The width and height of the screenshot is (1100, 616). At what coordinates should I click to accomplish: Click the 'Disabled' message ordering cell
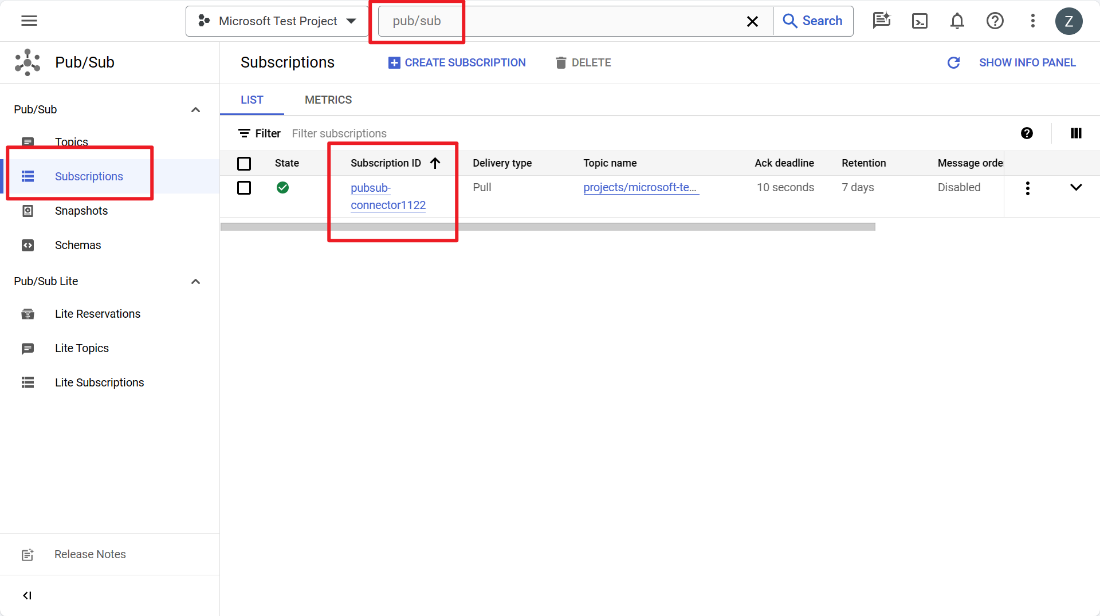tap(959, 187)
